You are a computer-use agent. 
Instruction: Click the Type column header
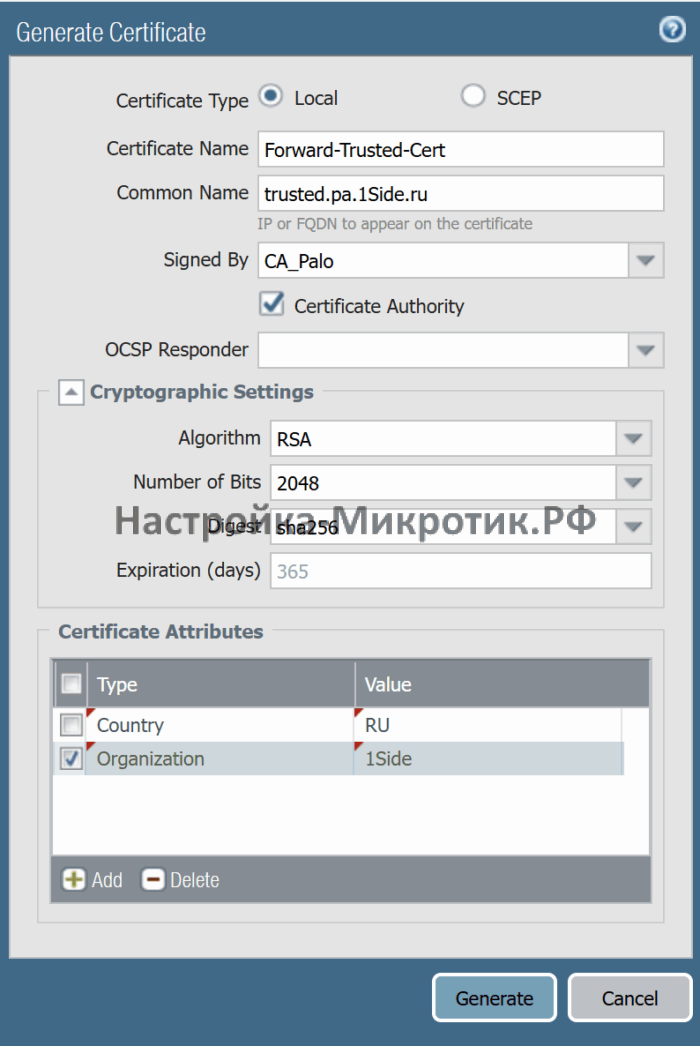pos(221,684)
